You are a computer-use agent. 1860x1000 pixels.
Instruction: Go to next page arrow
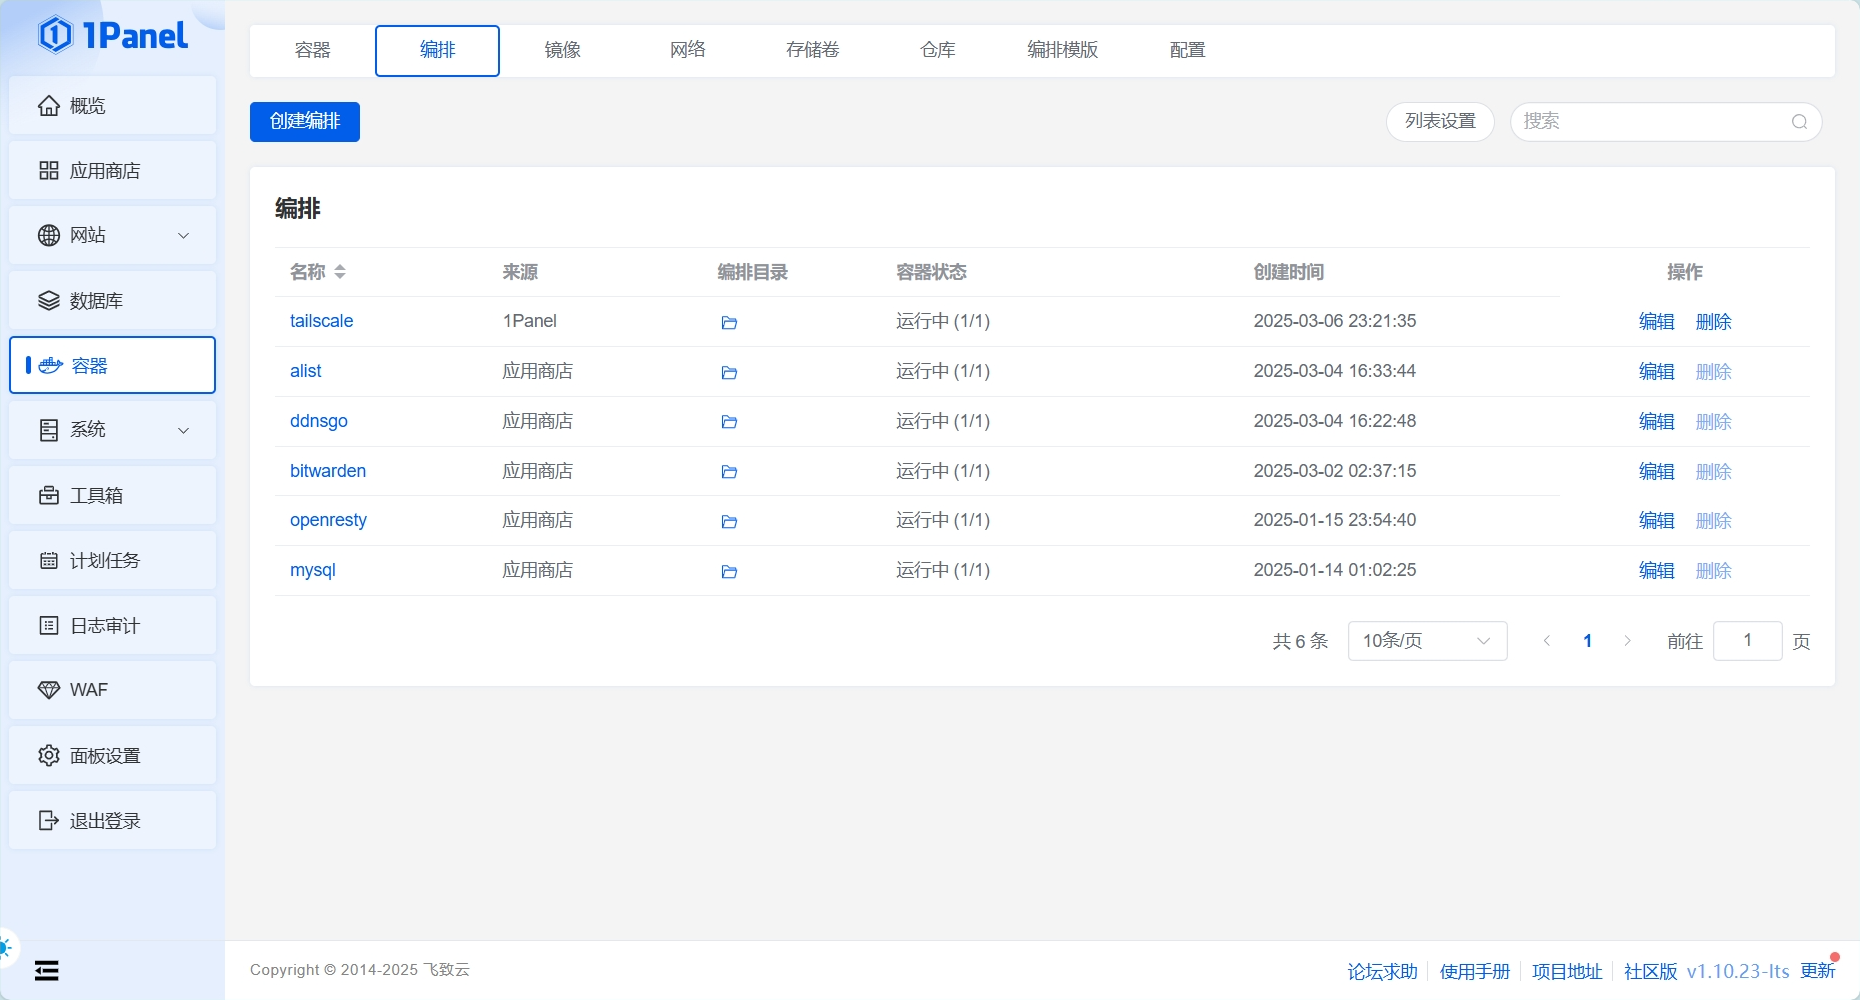click(x=1627, y=641)
